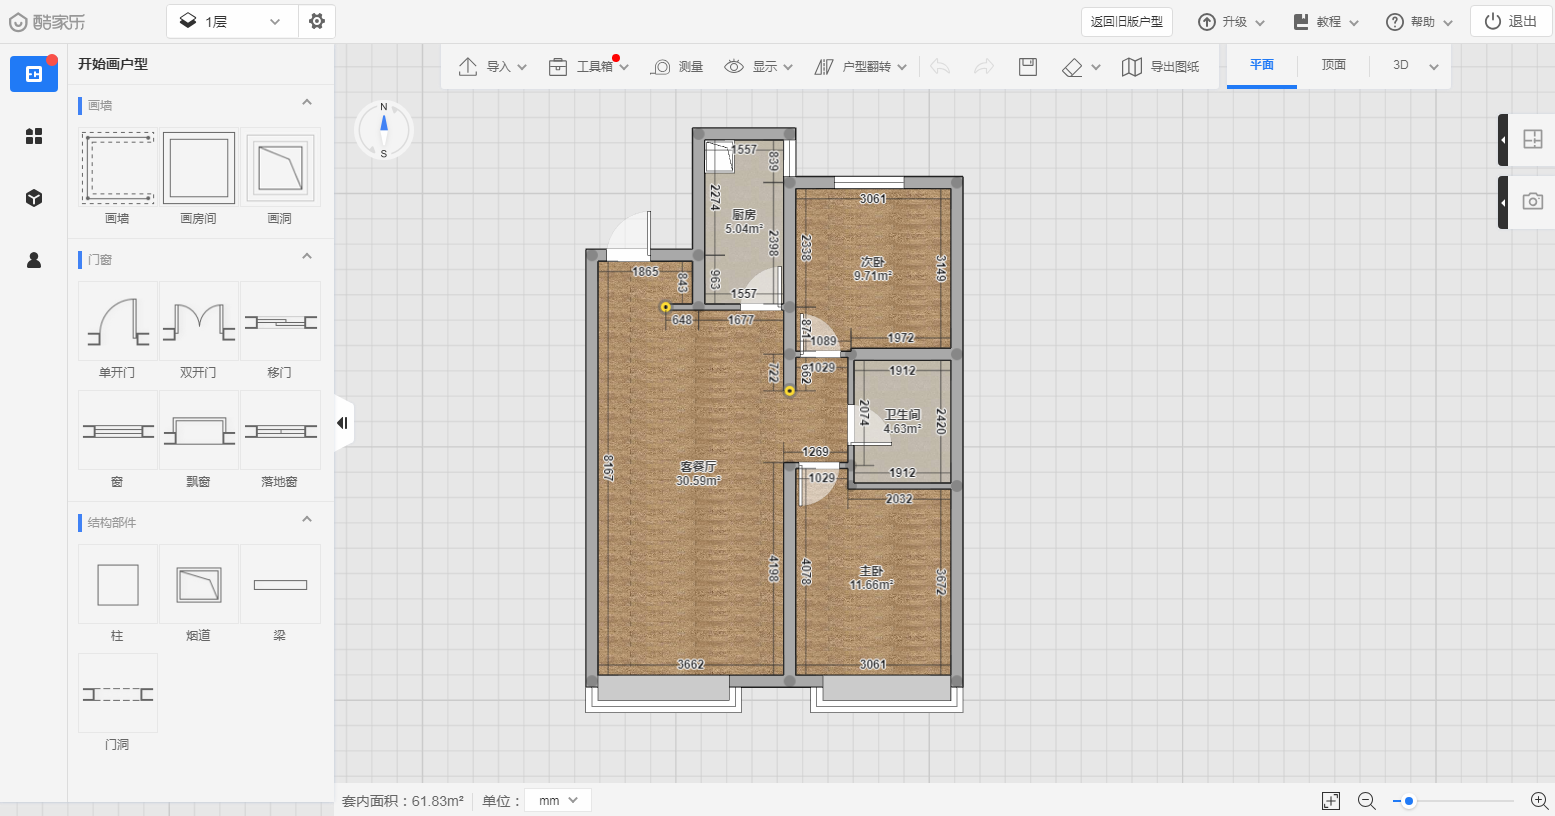Viewport: 1555px width, 816px height.
Task: Choose the 画房间 draw room tool
Action: click(198, 168)
